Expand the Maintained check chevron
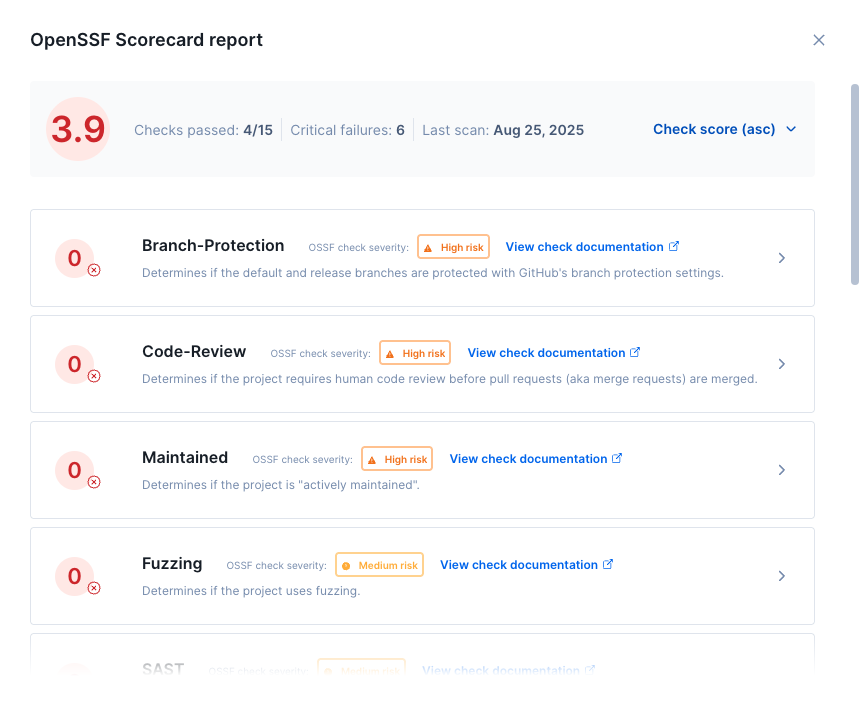 coord(782,470)
